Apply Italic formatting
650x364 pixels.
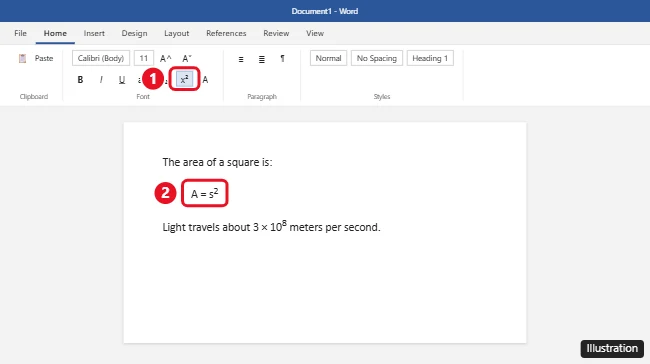tap(101, 80)
